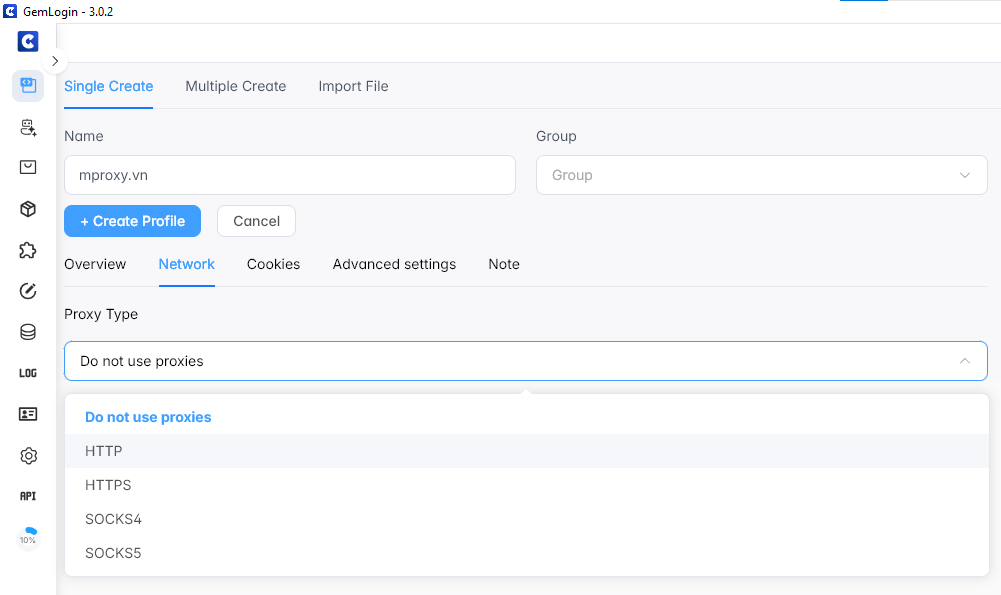This screenshot has width=1001, height=595.
Task: Open the database stack icon
Action: pyautogui.click(x=28, y=332)
